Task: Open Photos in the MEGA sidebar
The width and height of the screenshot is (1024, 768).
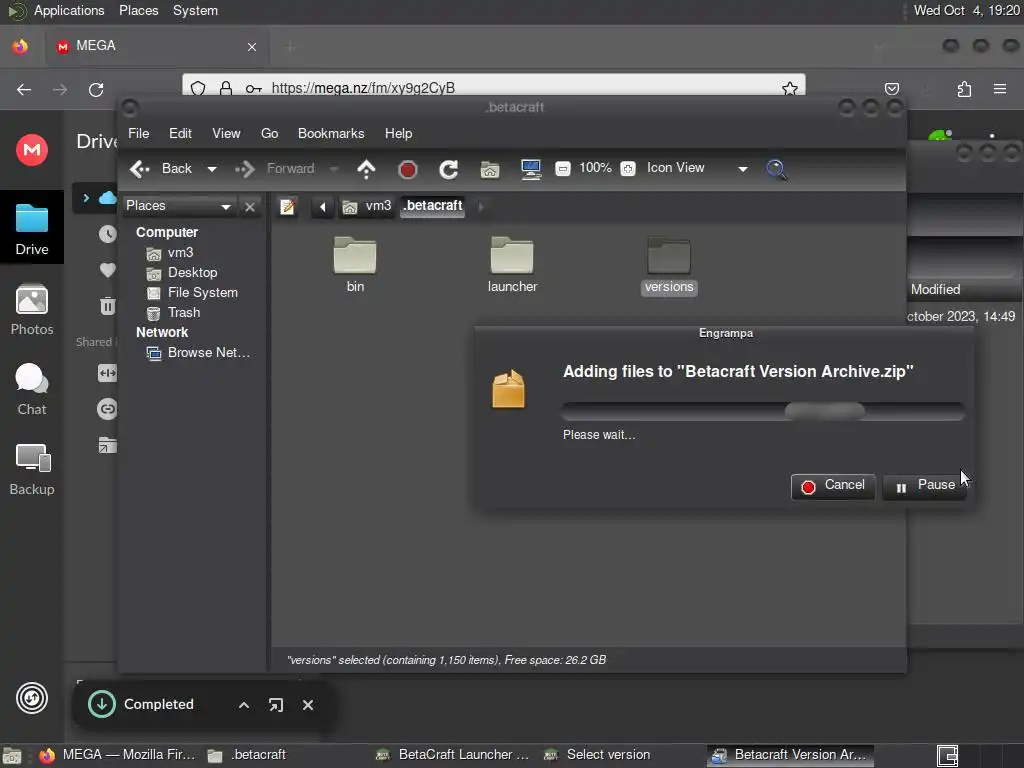Action: tap(31, 310)
